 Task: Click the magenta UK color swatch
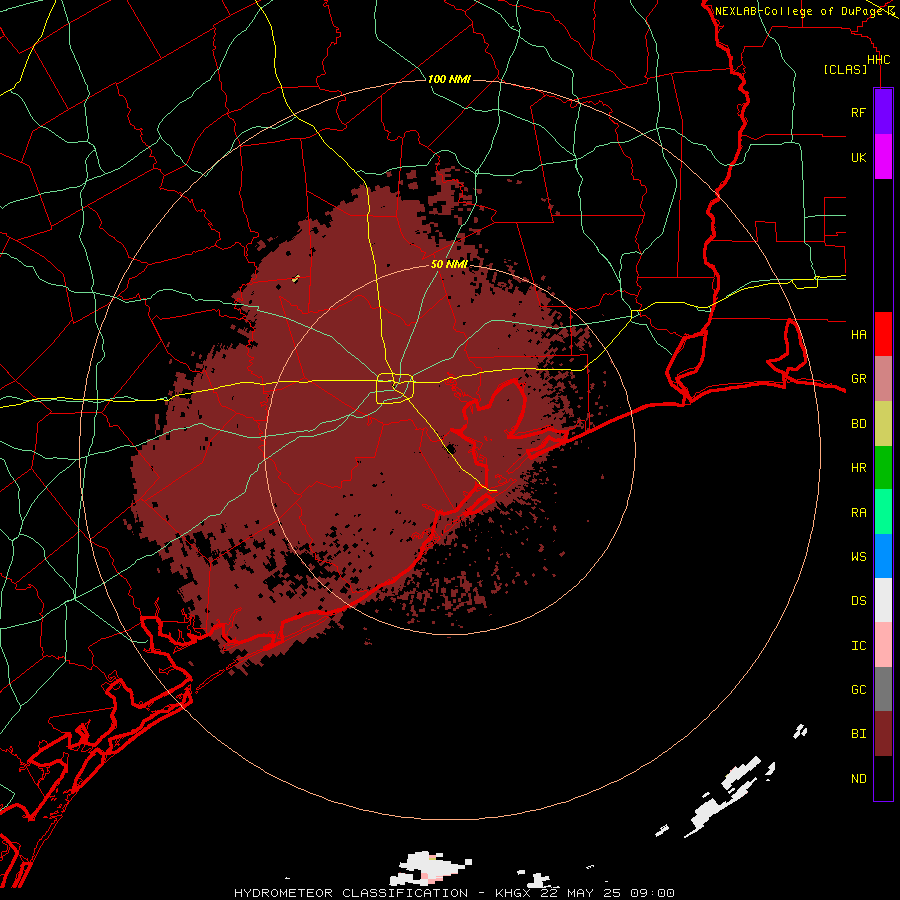883,157
